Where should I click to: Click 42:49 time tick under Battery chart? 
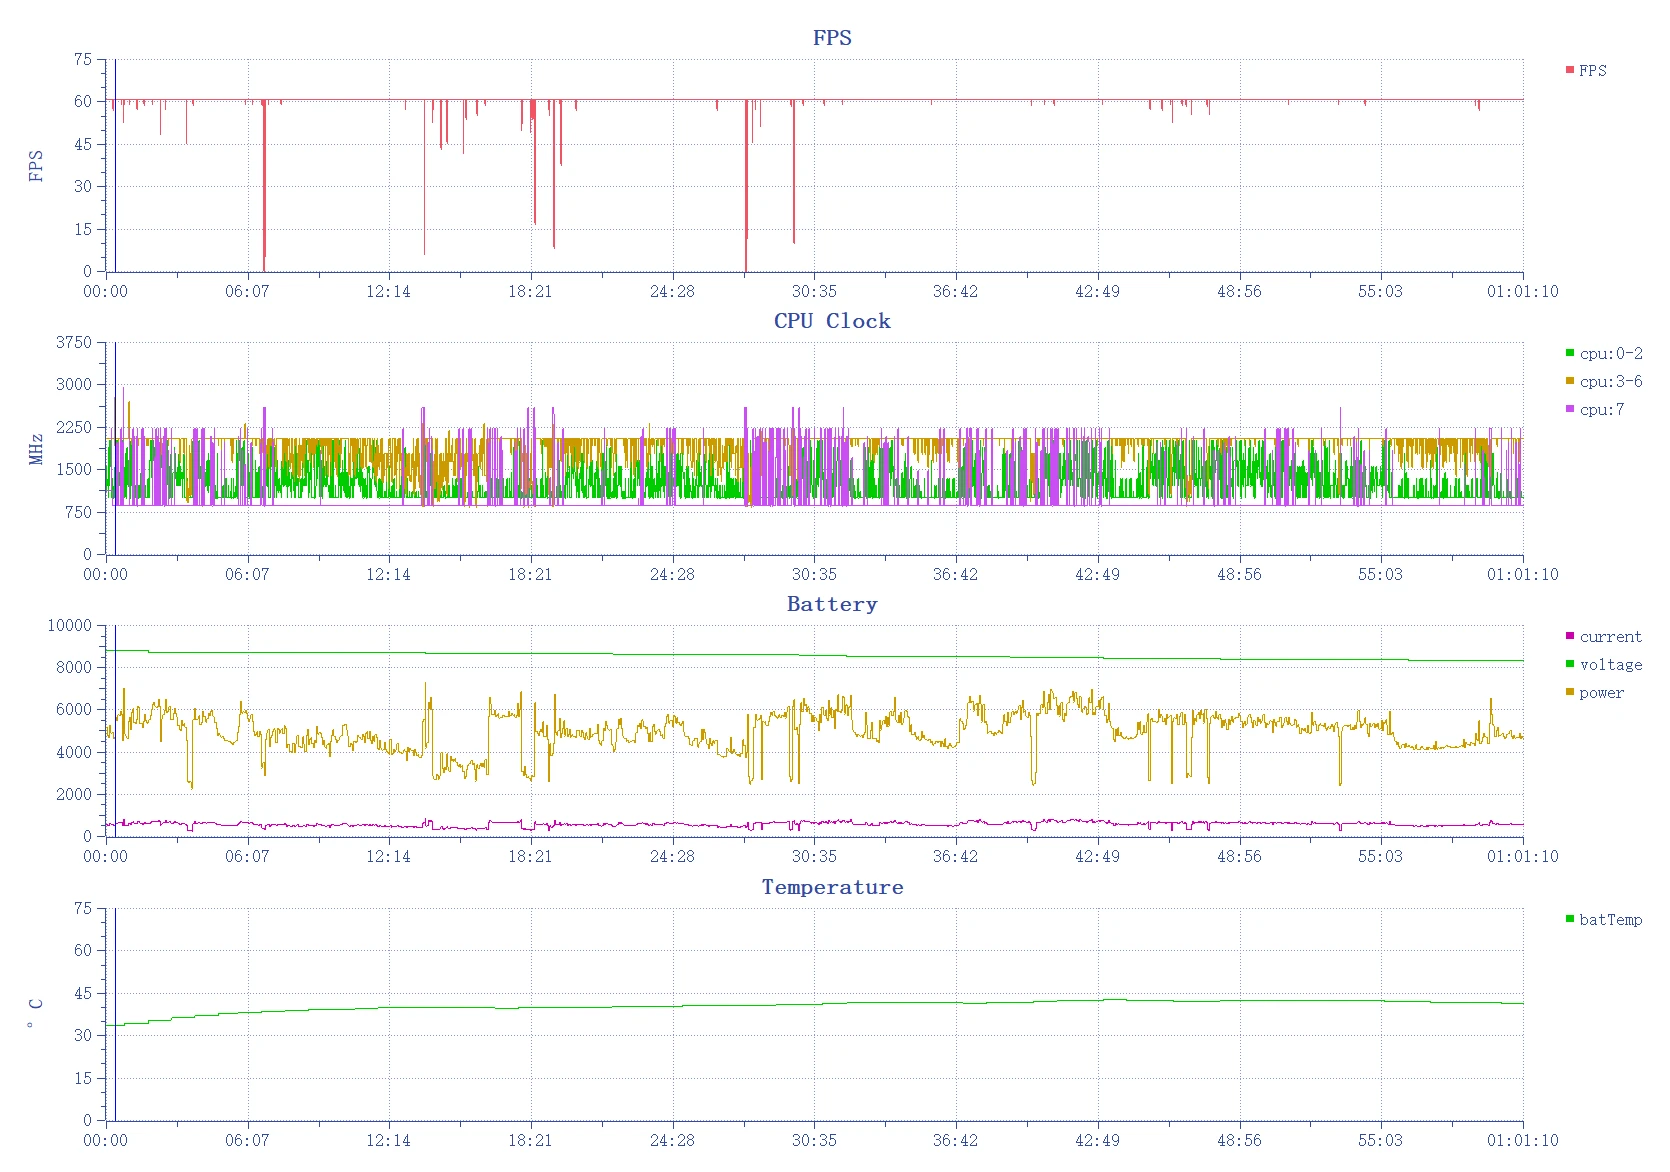click(x=1097, y=857)
